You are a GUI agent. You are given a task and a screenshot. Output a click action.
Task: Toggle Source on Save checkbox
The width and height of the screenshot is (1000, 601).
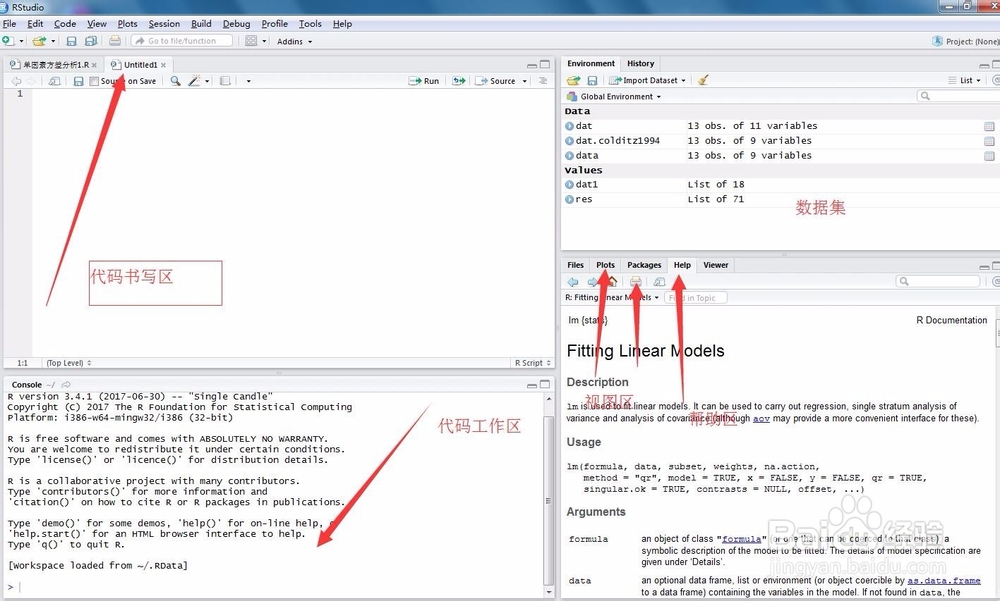pos(94,81)
